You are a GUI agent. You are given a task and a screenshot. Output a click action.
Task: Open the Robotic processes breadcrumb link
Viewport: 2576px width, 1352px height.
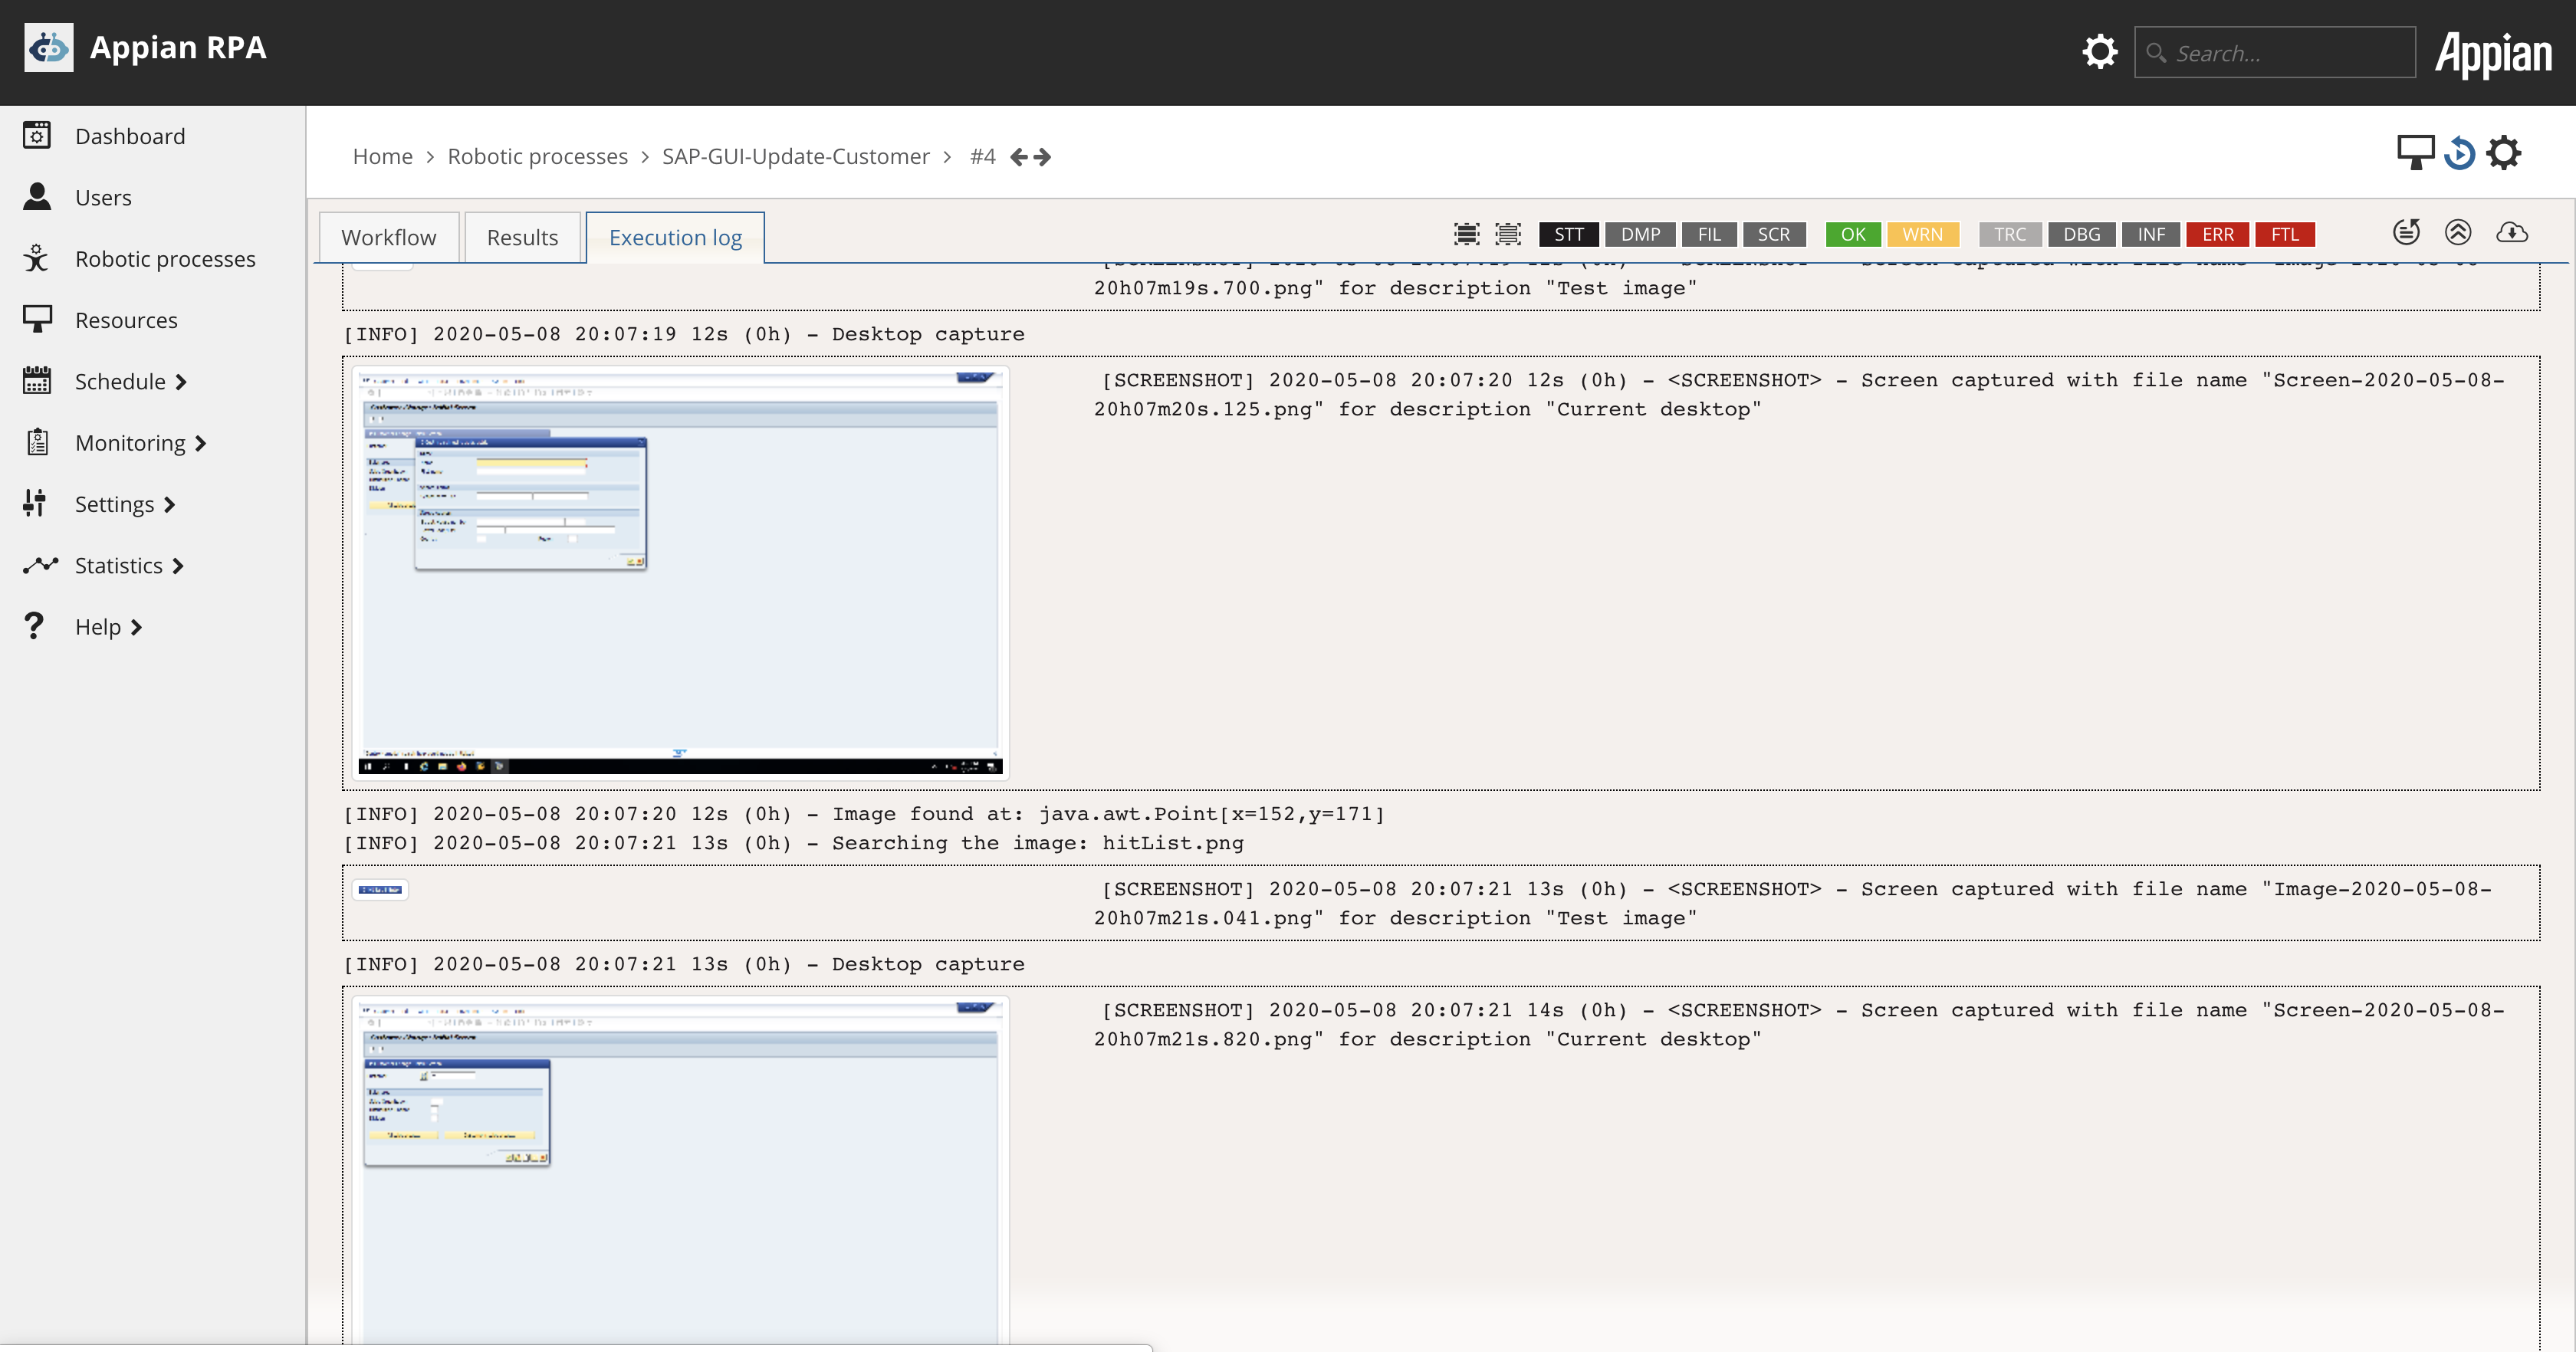pos(537,157)
